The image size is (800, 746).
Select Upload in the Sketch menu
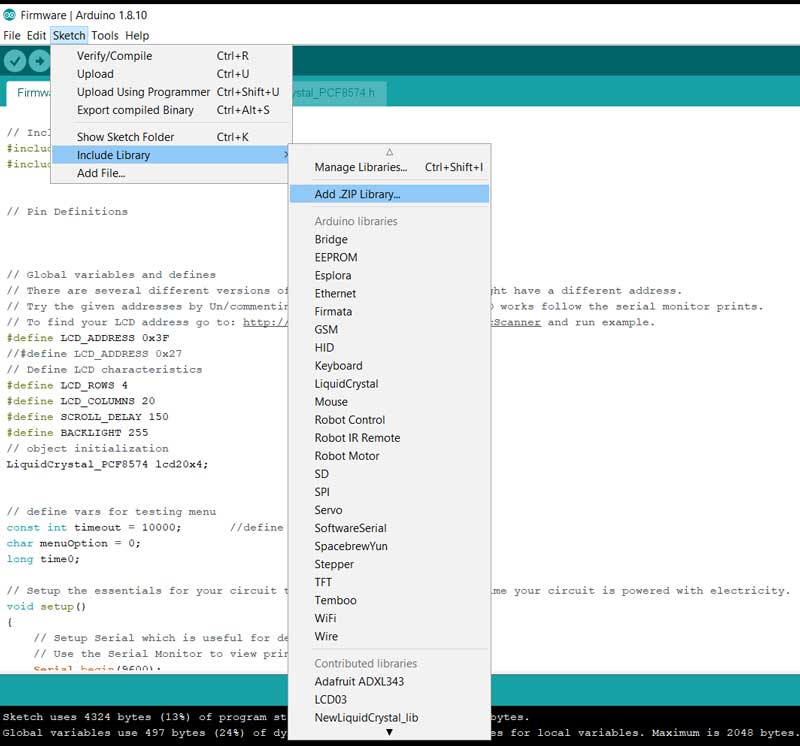click(x=171, y=74)
